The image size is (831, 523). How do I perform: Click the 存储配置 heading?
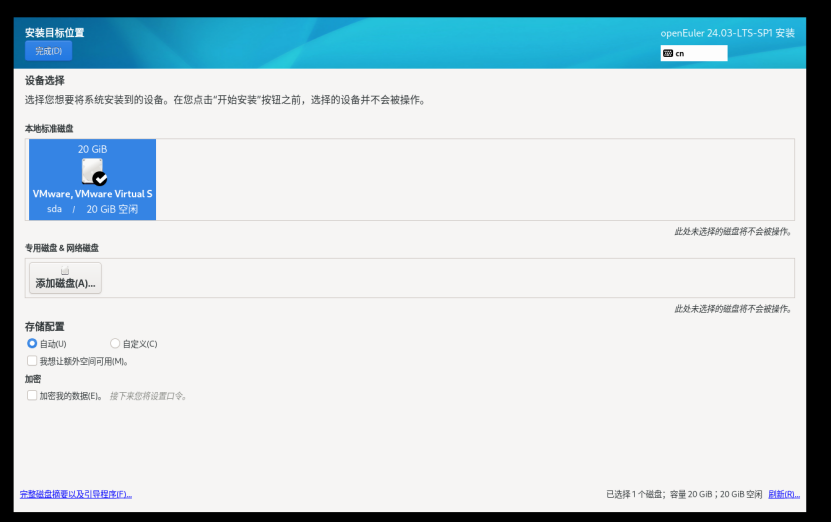[x=45, y=326]
